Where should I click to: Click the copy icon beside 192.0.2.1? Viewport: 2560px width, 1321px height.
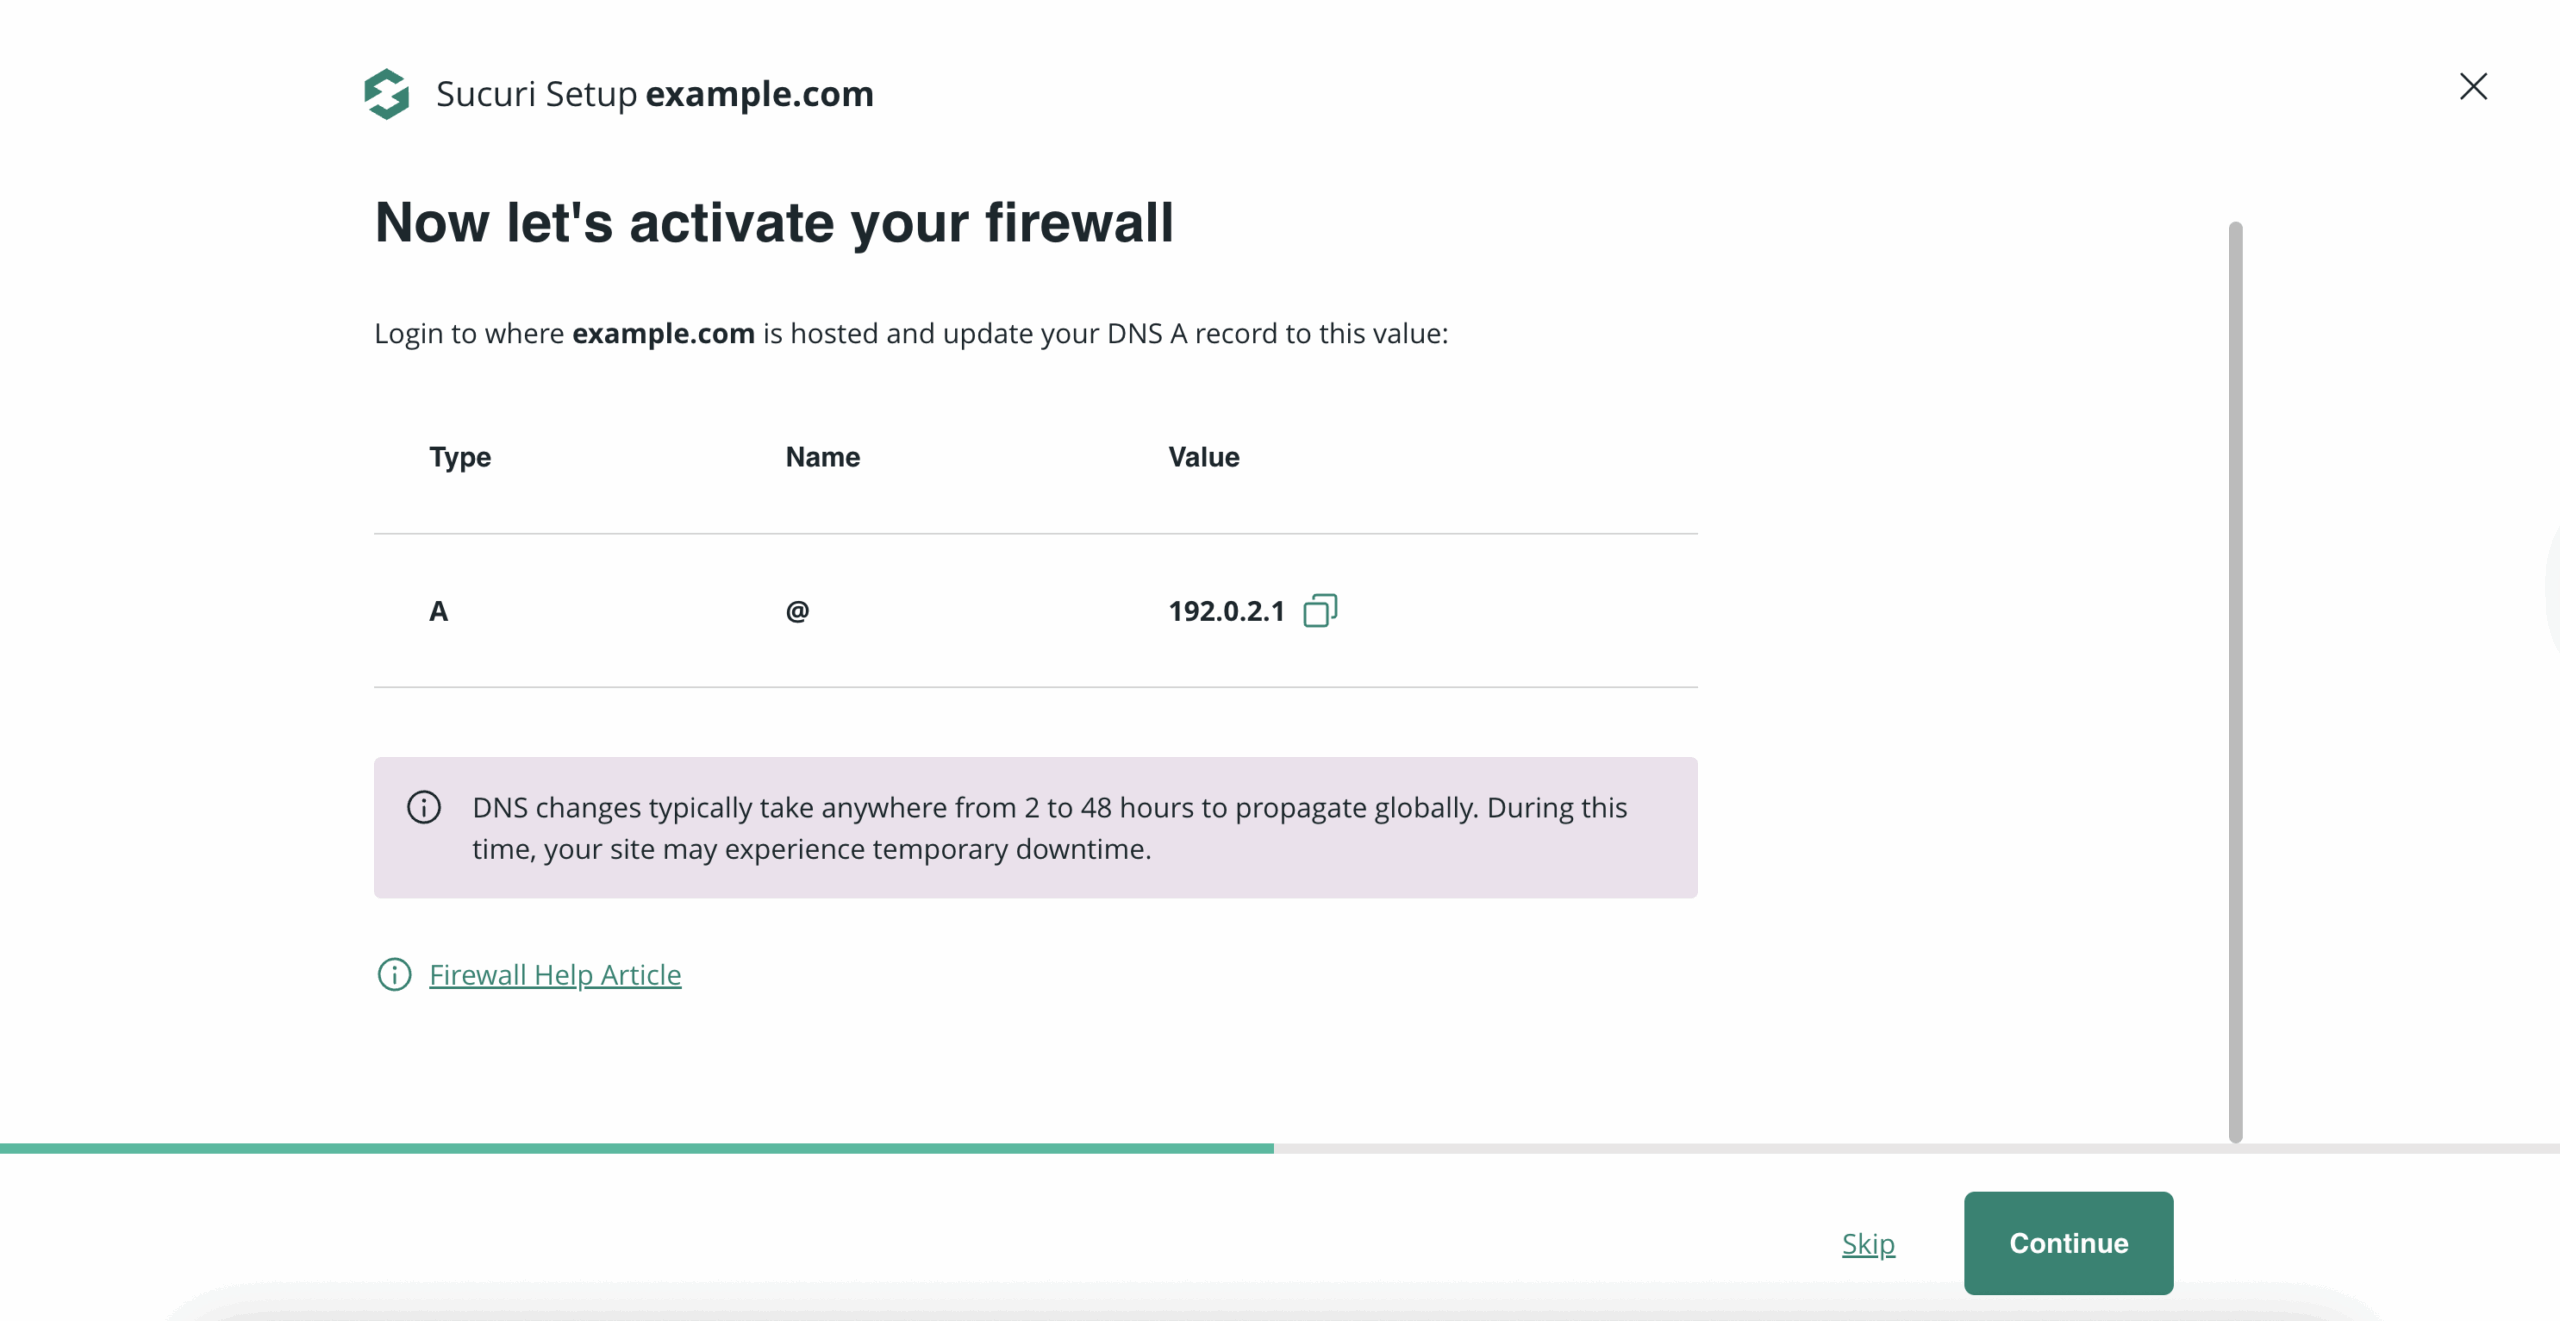click(1321, 610)
